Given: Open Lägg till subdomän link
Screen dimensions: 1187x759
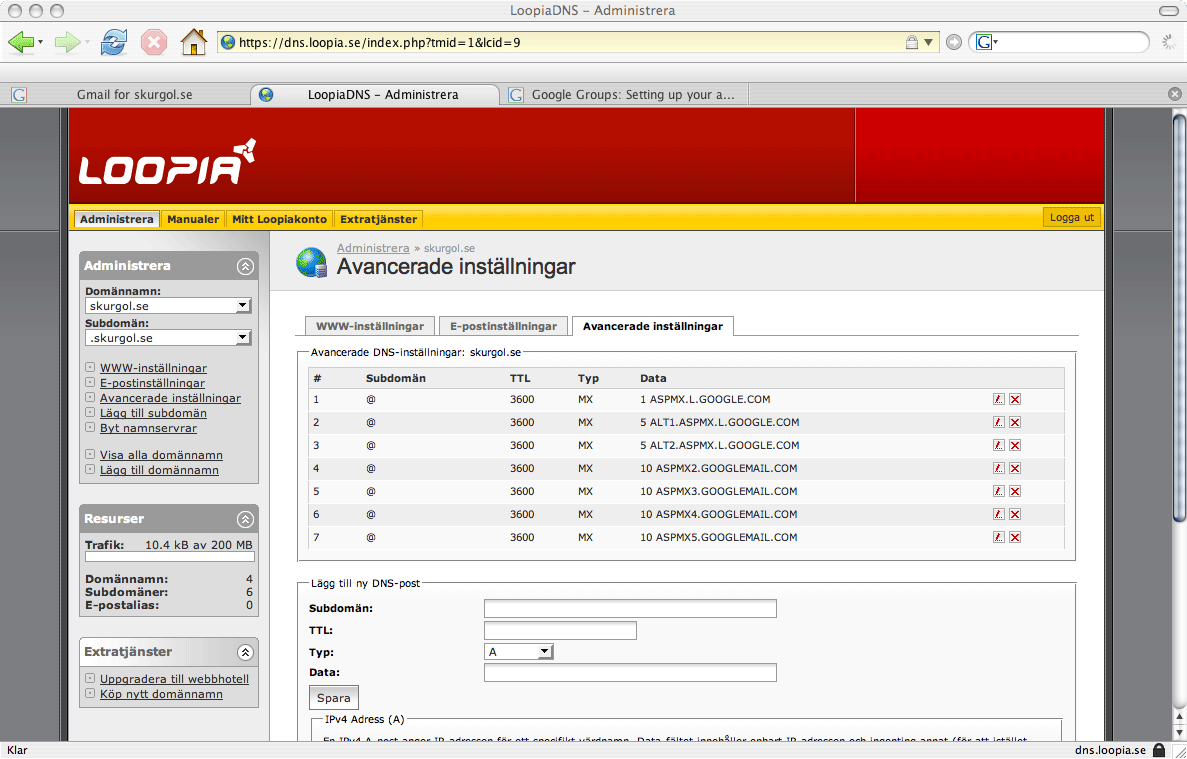Looking at the screenshot, I should (x=153, y=413).
